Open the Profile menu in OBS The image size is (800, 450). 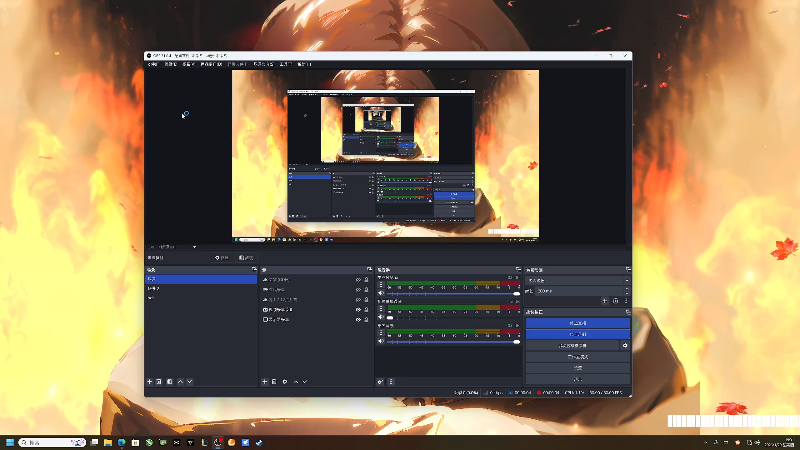[x=237, y=64]
